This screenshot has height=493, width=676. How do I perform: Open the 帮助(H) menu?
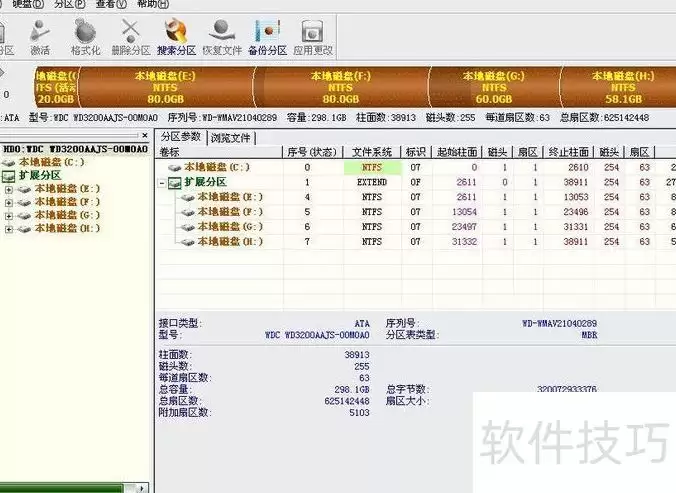(x=153, y=4)
